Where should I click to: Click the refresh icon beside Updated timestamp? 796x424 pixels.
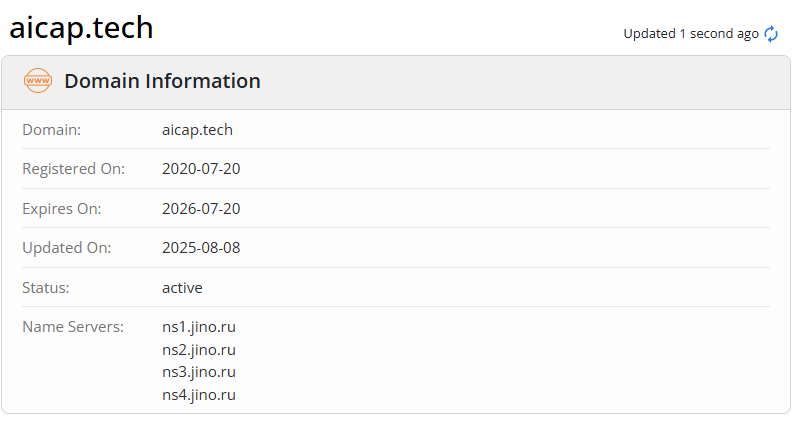771,34
